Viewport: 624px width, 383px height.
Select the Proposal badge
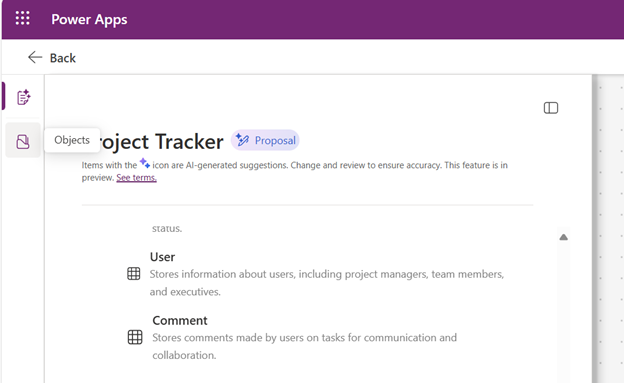tap(265, 140)
